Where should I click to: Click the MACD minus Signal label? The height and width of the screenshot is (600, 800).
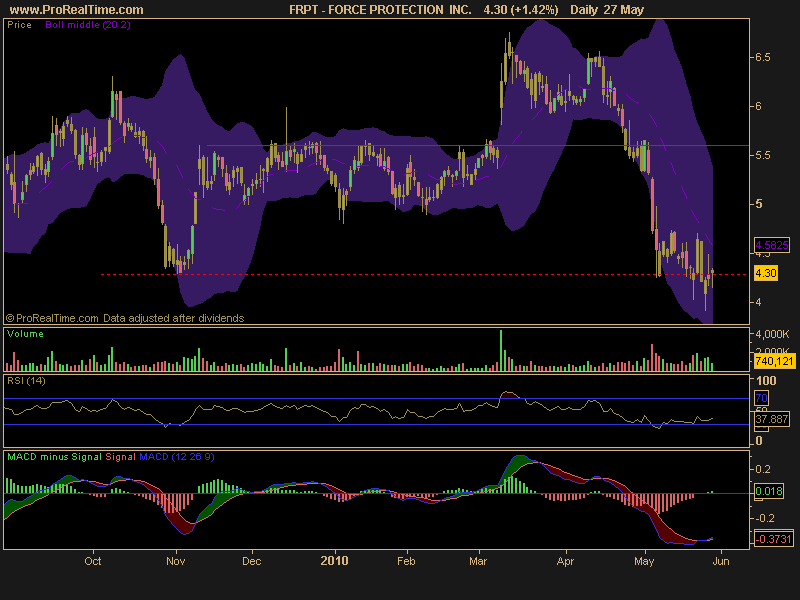[55, 457]
